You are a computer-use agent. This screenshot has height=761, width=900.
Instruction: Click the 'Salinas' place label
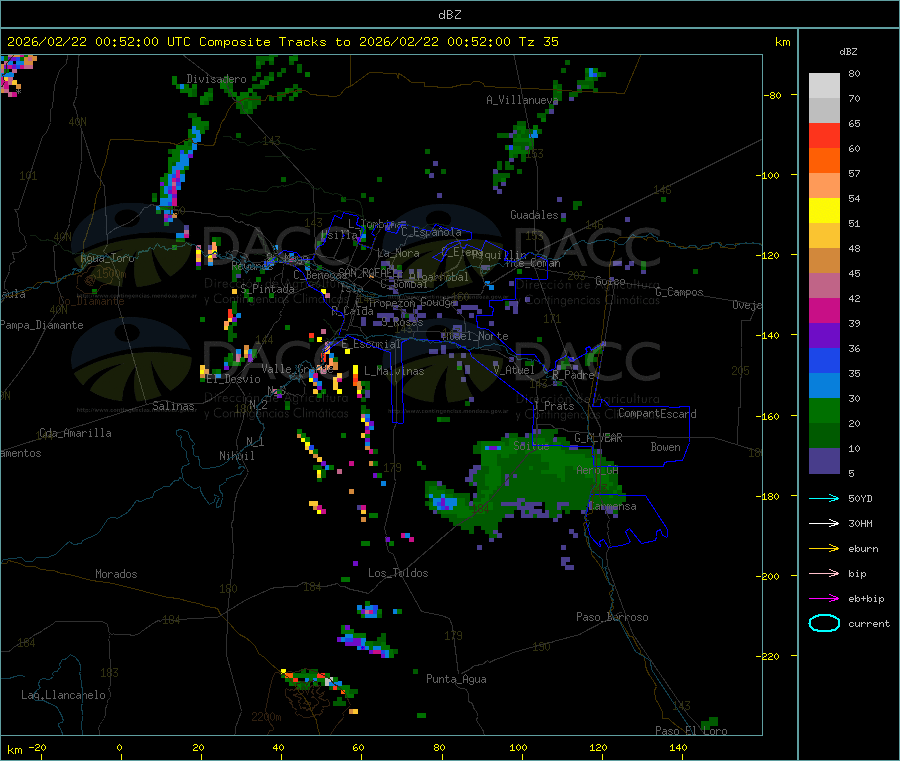tap(173, 406)
